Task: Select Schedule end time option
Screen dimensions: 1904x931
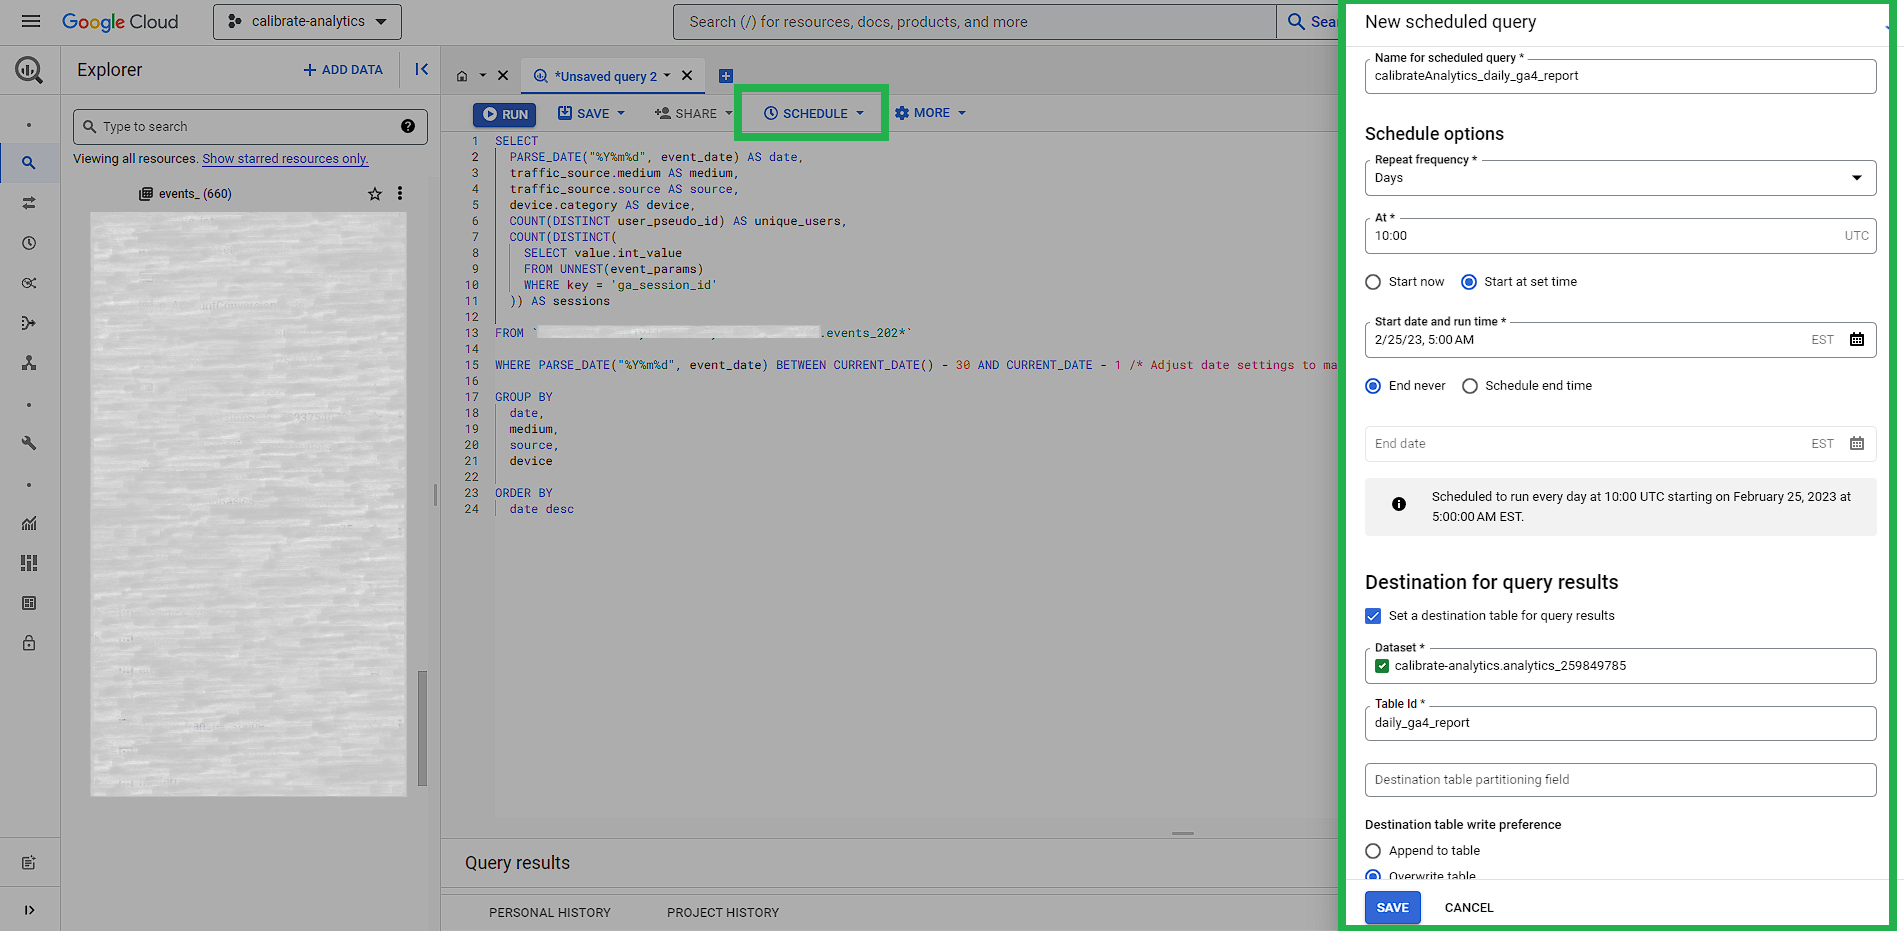Action: click(1470, 386)
